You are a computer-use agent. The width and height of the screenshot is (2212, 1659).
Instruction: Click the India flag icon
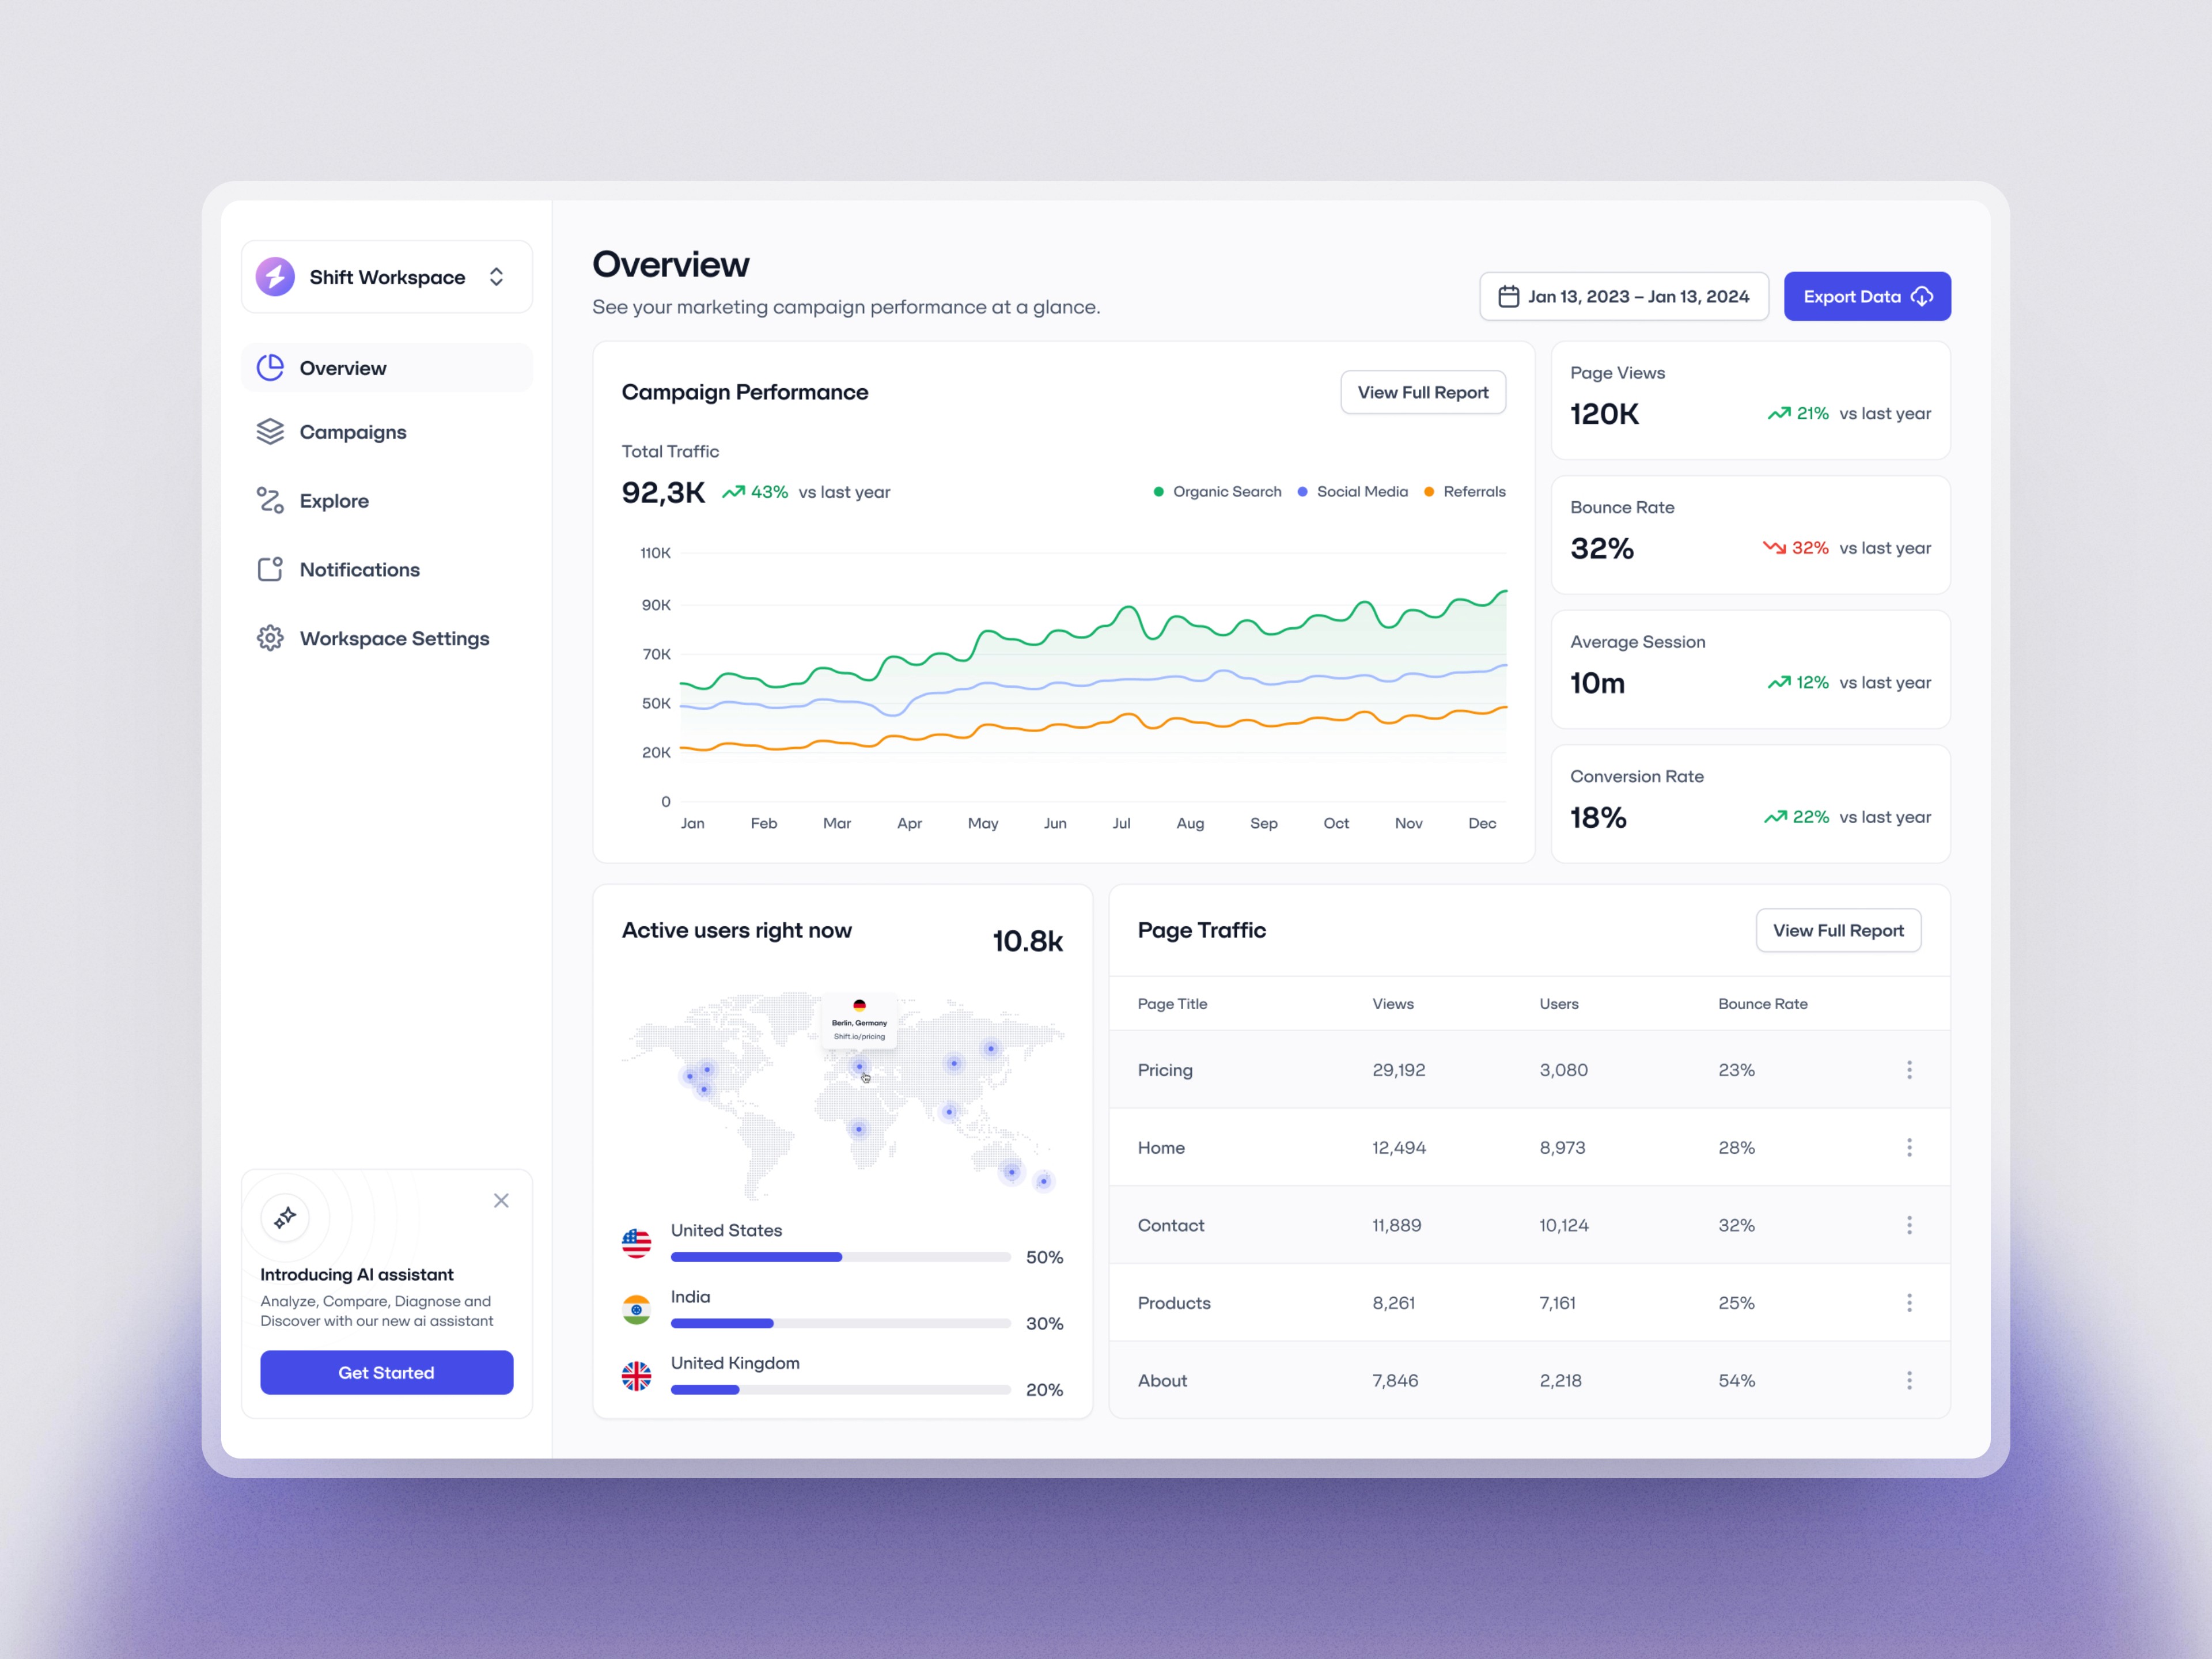(x=636, y=1309)
